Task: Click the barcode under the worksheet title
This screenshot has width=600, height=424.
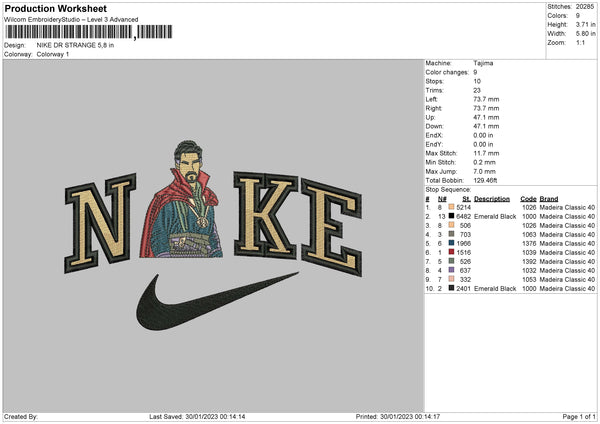Action: [88, 32]
